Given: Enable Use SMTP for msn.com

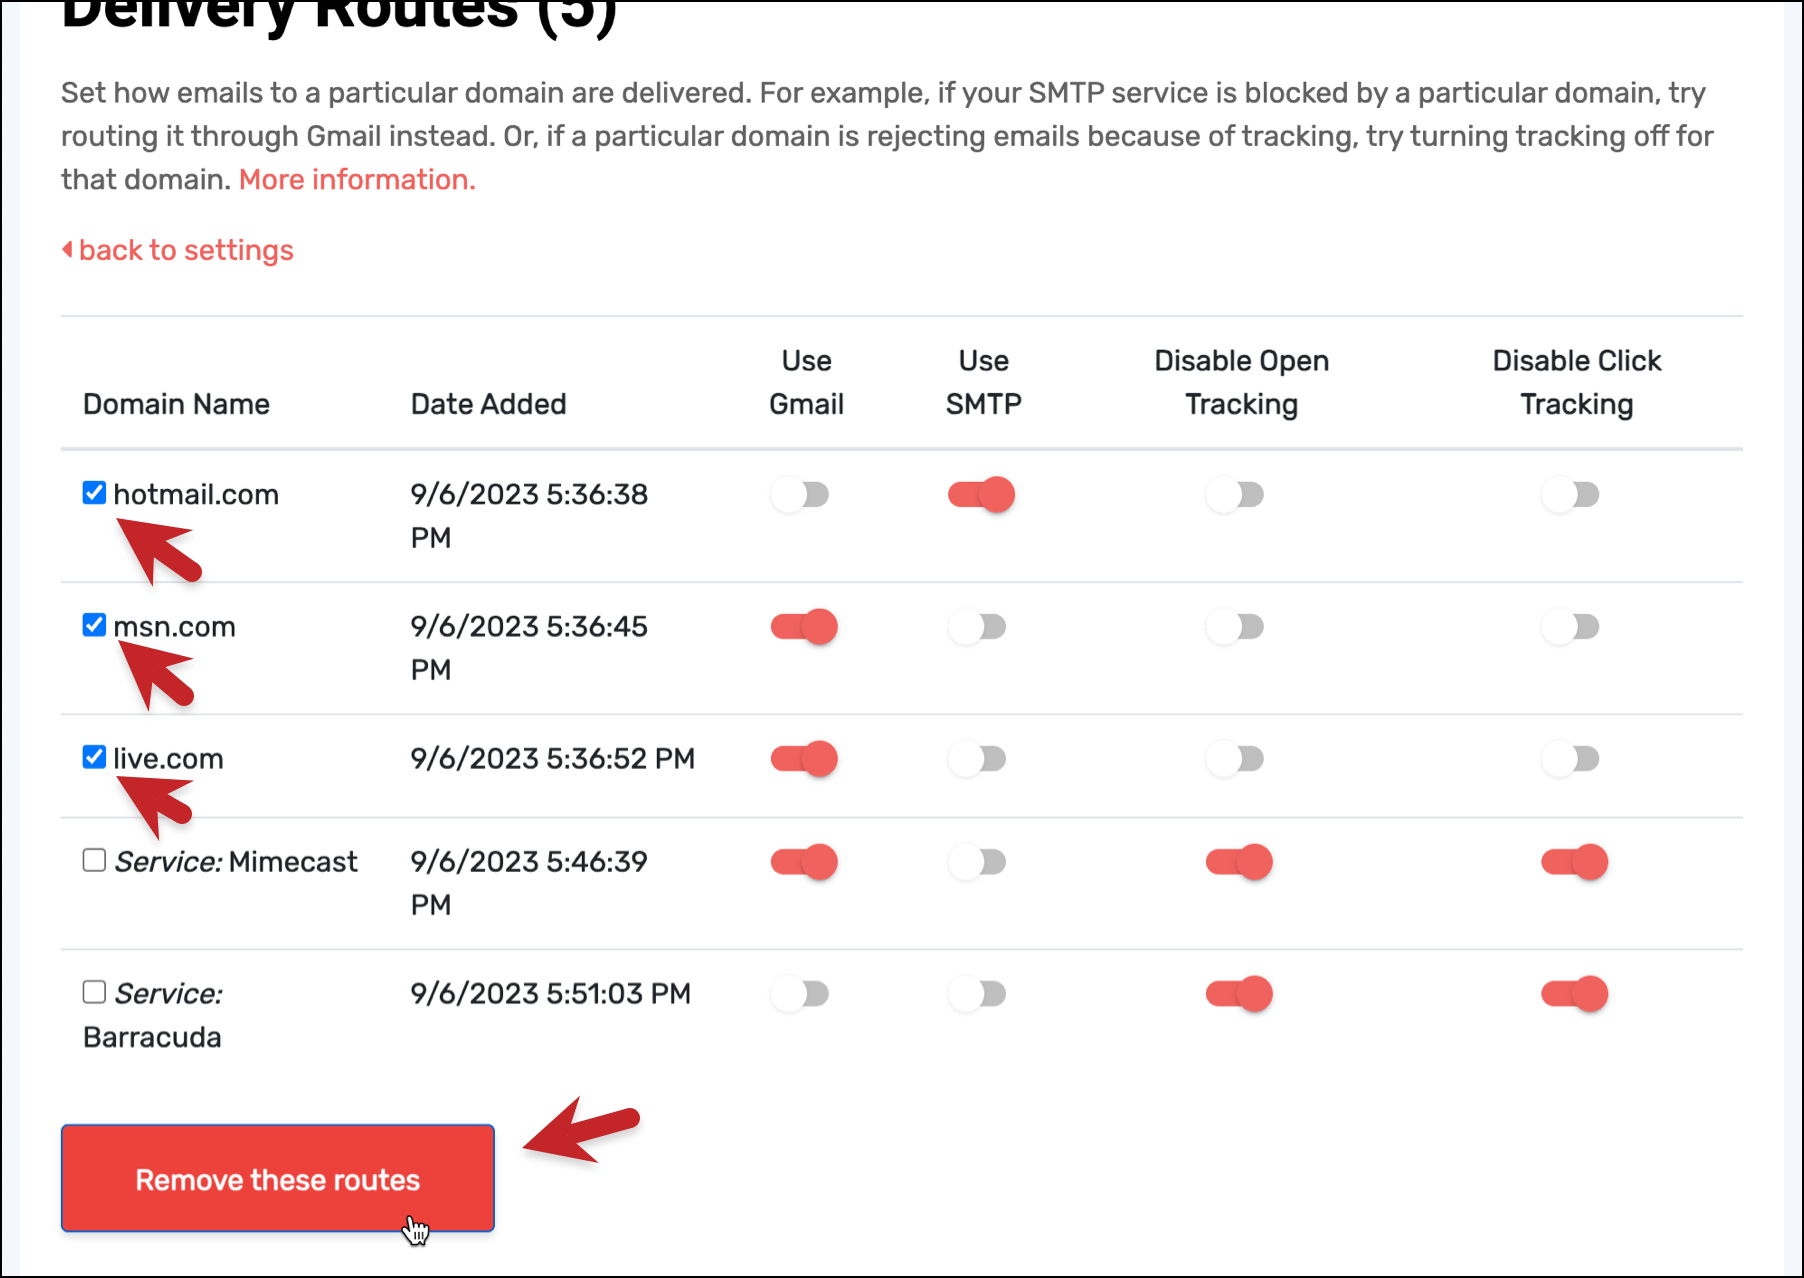Looking at the screenshot, I should click(x=977, y=626).
